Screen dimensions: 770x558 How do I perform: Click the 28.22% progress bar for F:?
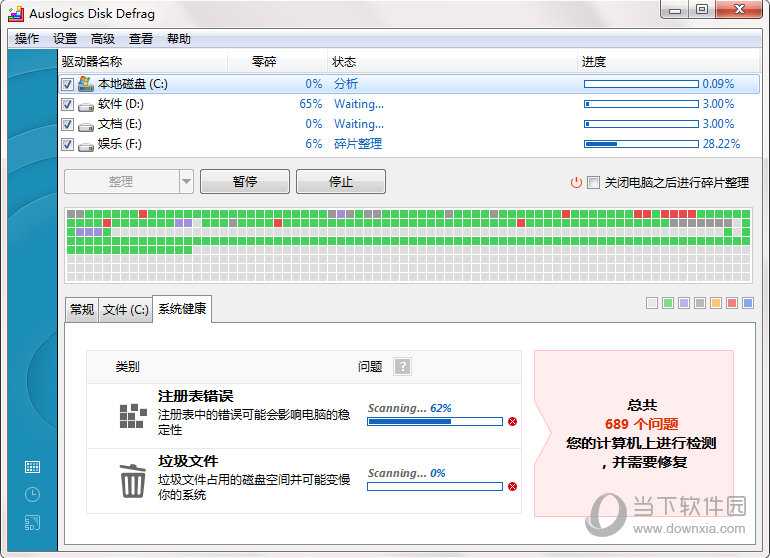click(x=641, y=144)
